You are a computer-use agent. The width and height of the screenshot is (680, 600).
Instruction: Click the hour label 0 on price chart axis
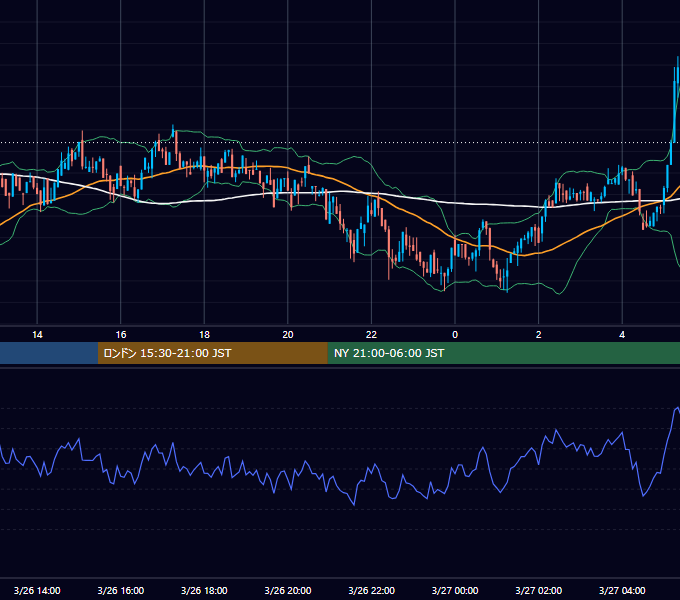(455, 335)
